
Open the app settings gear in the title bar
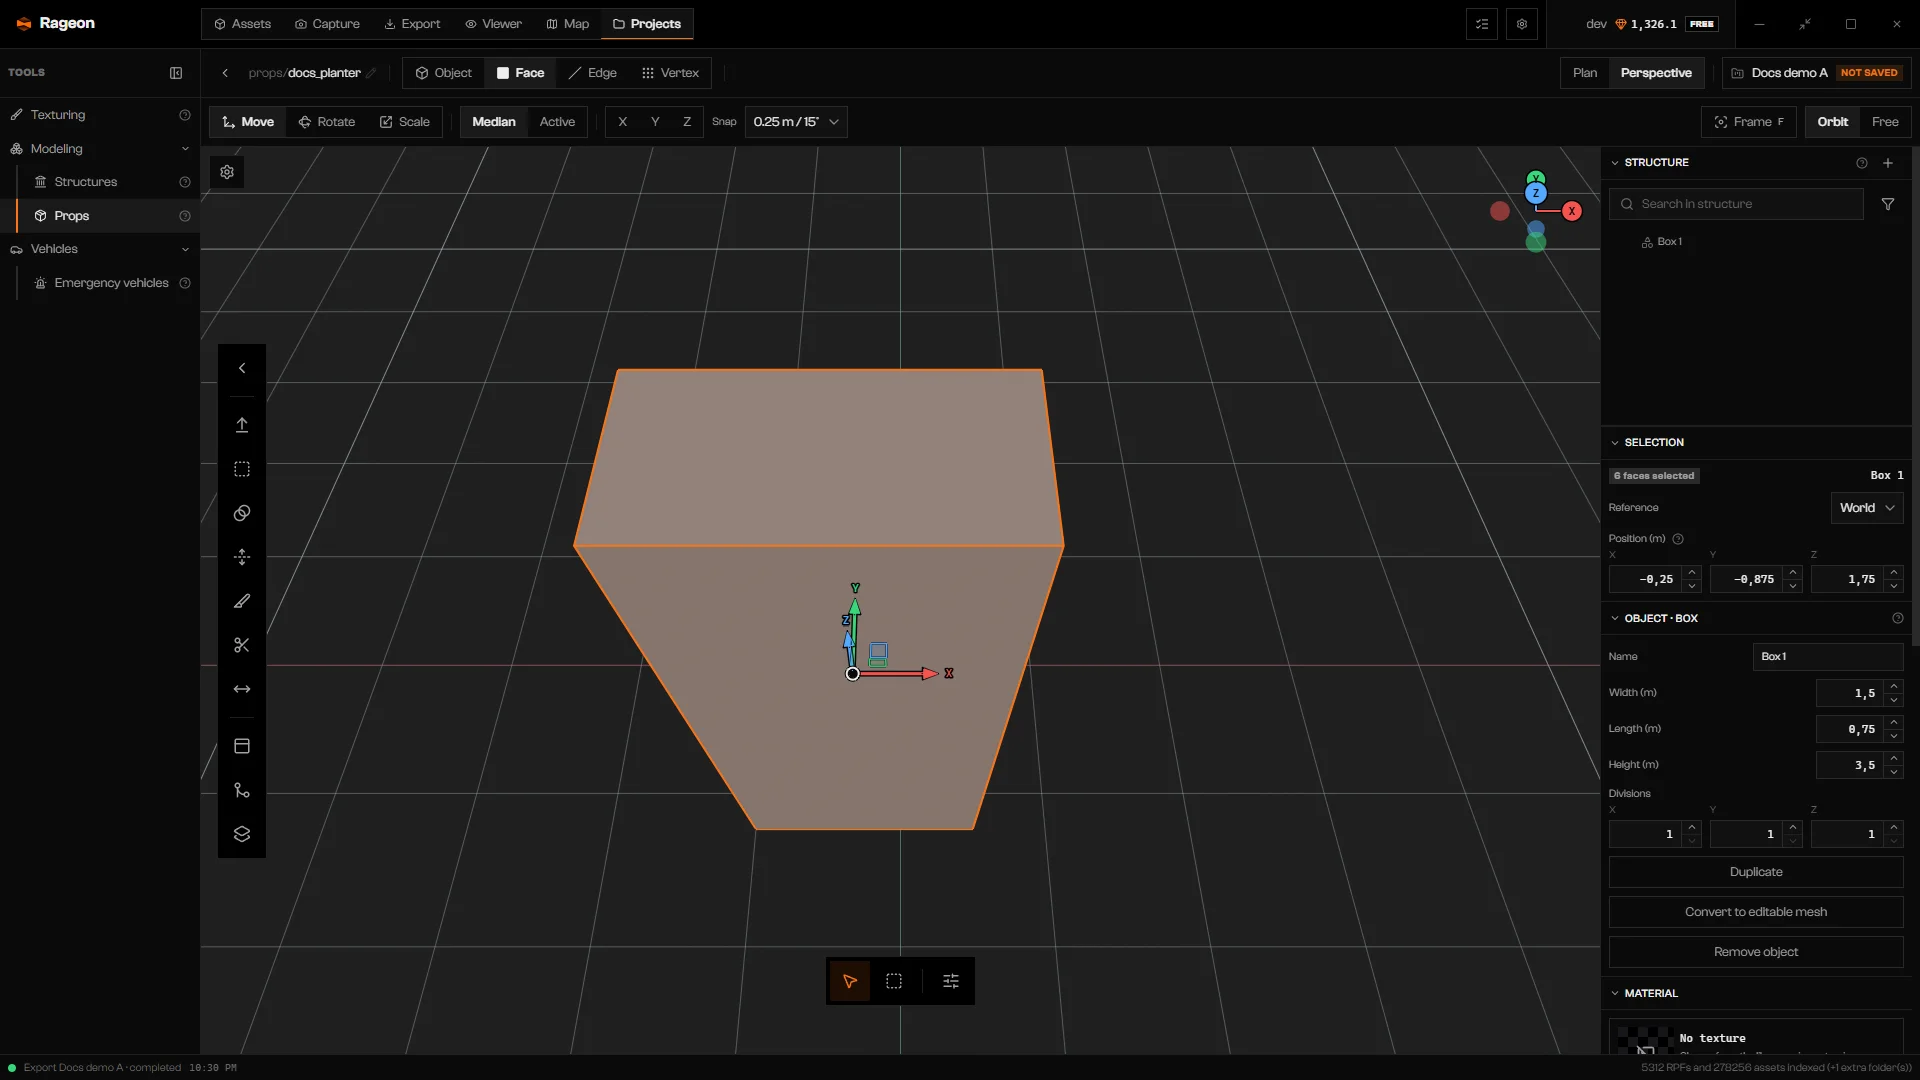pyautogui.click(x=1522, y=24)
